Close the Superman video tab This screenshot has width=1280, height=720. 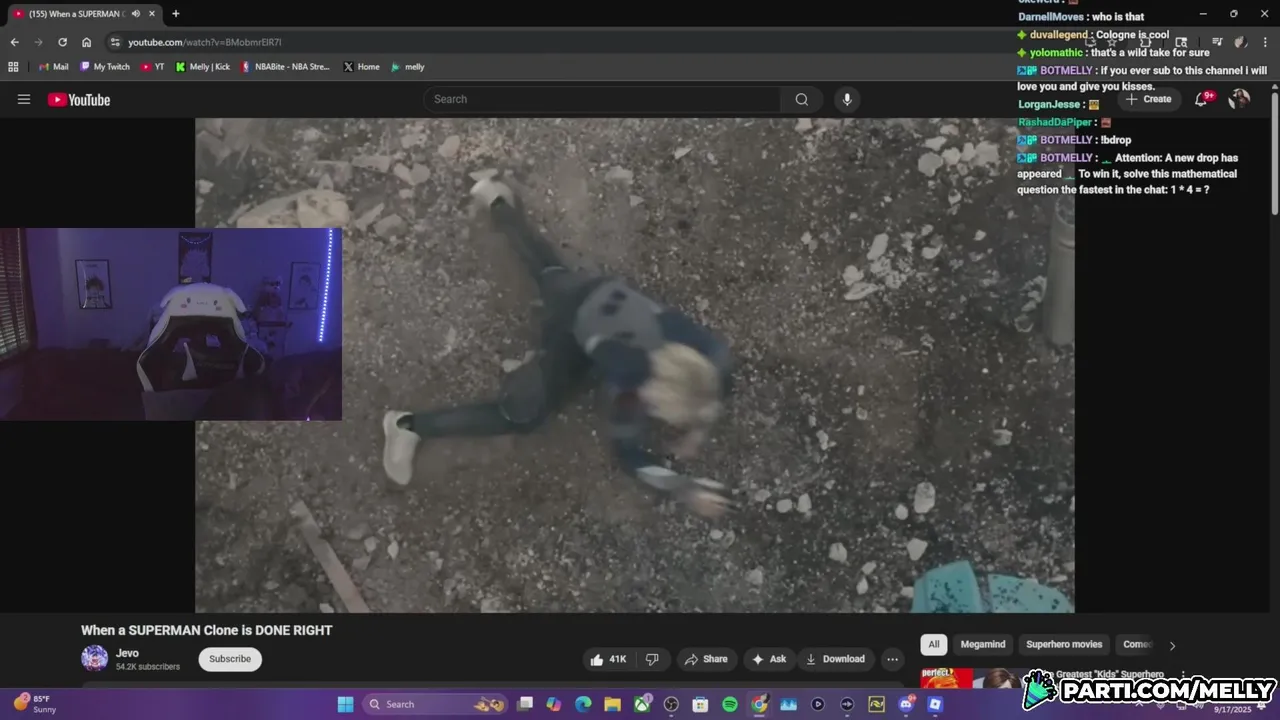click(152, 14)
